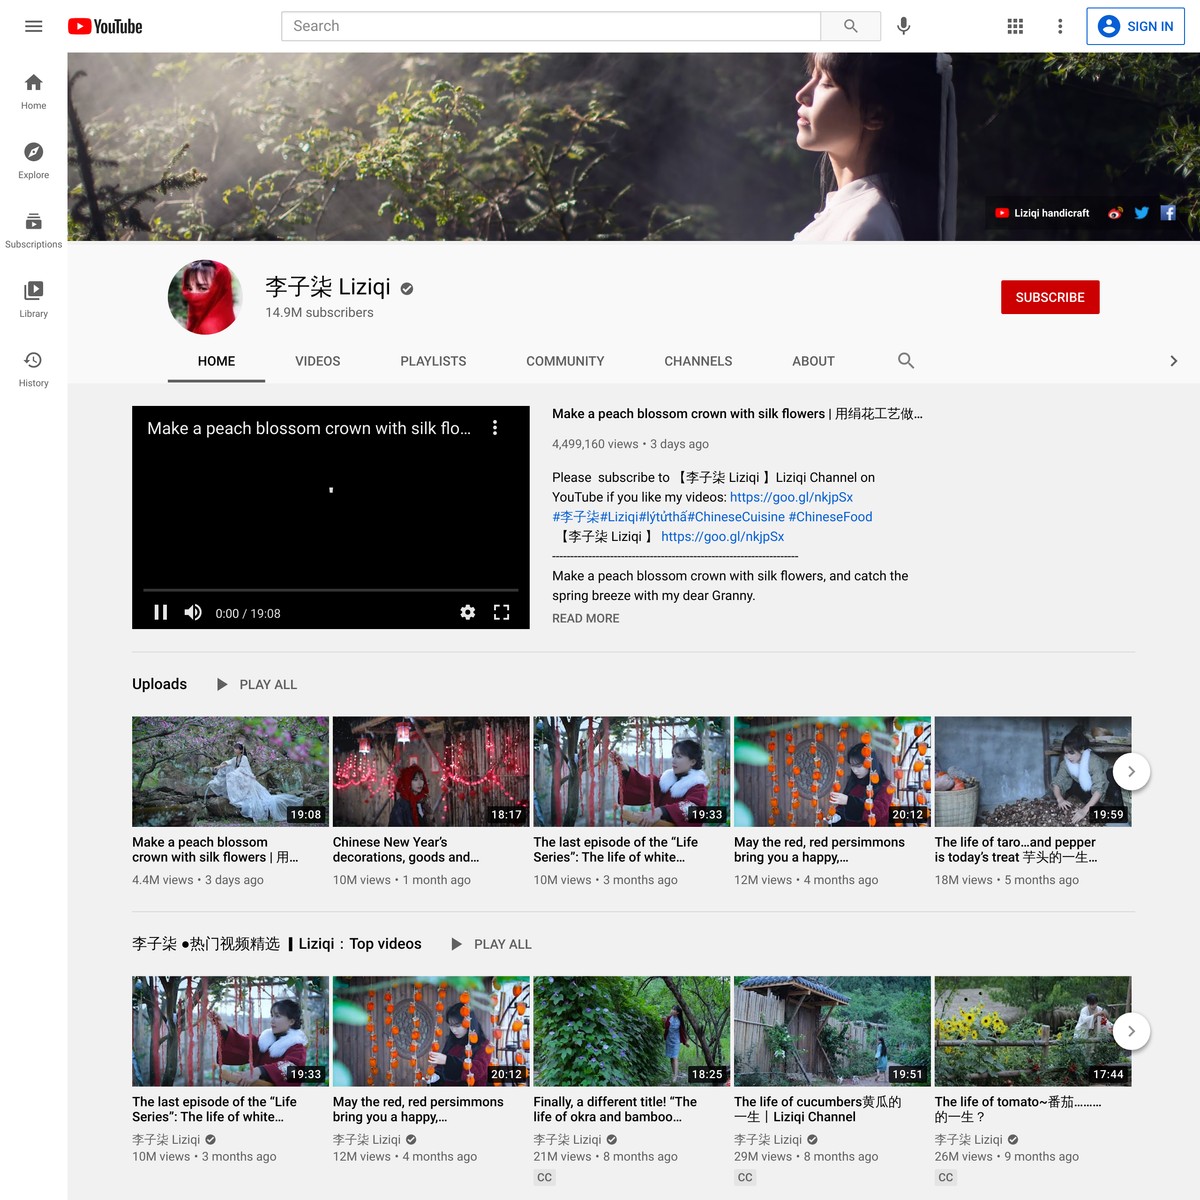Image resolution: width=1200 pixels, height=1200 pixels.
Task: Open the Community tab
Action: coord(565,361)
